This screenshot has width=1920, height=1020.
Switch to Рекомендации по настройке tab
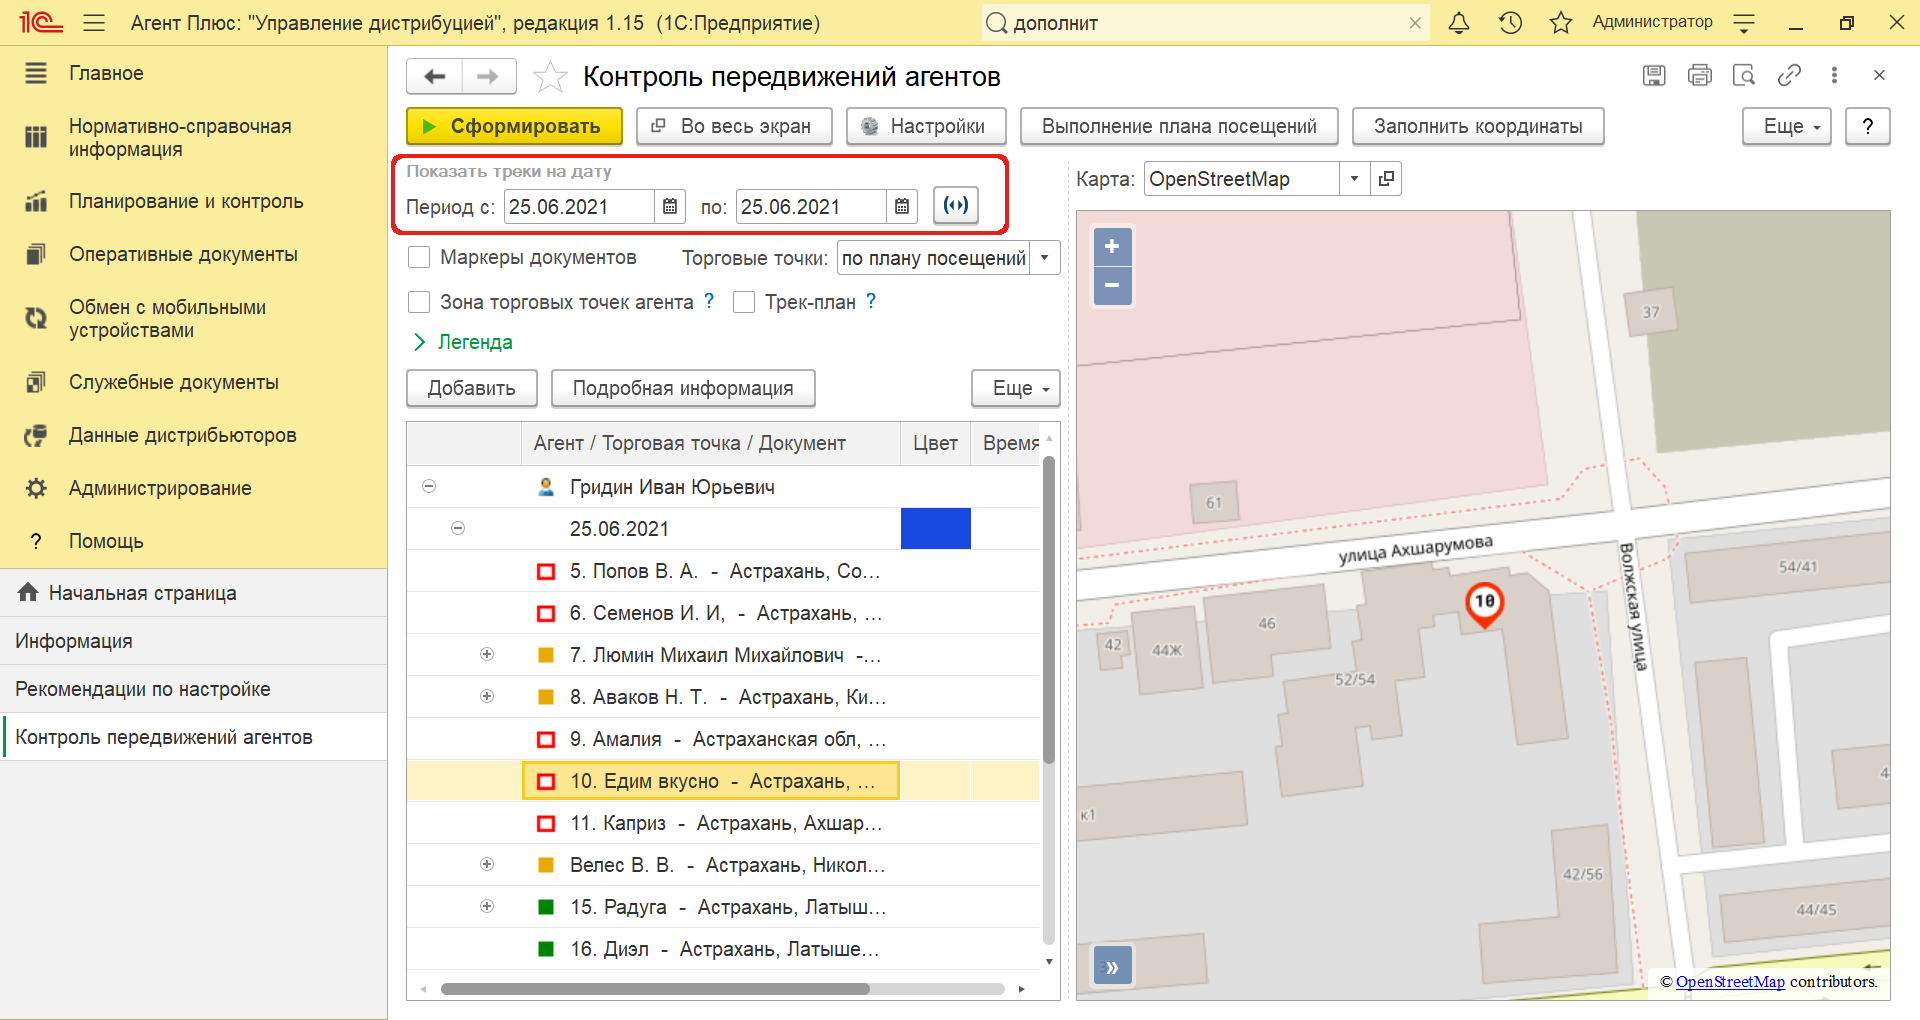pos(193,689)
